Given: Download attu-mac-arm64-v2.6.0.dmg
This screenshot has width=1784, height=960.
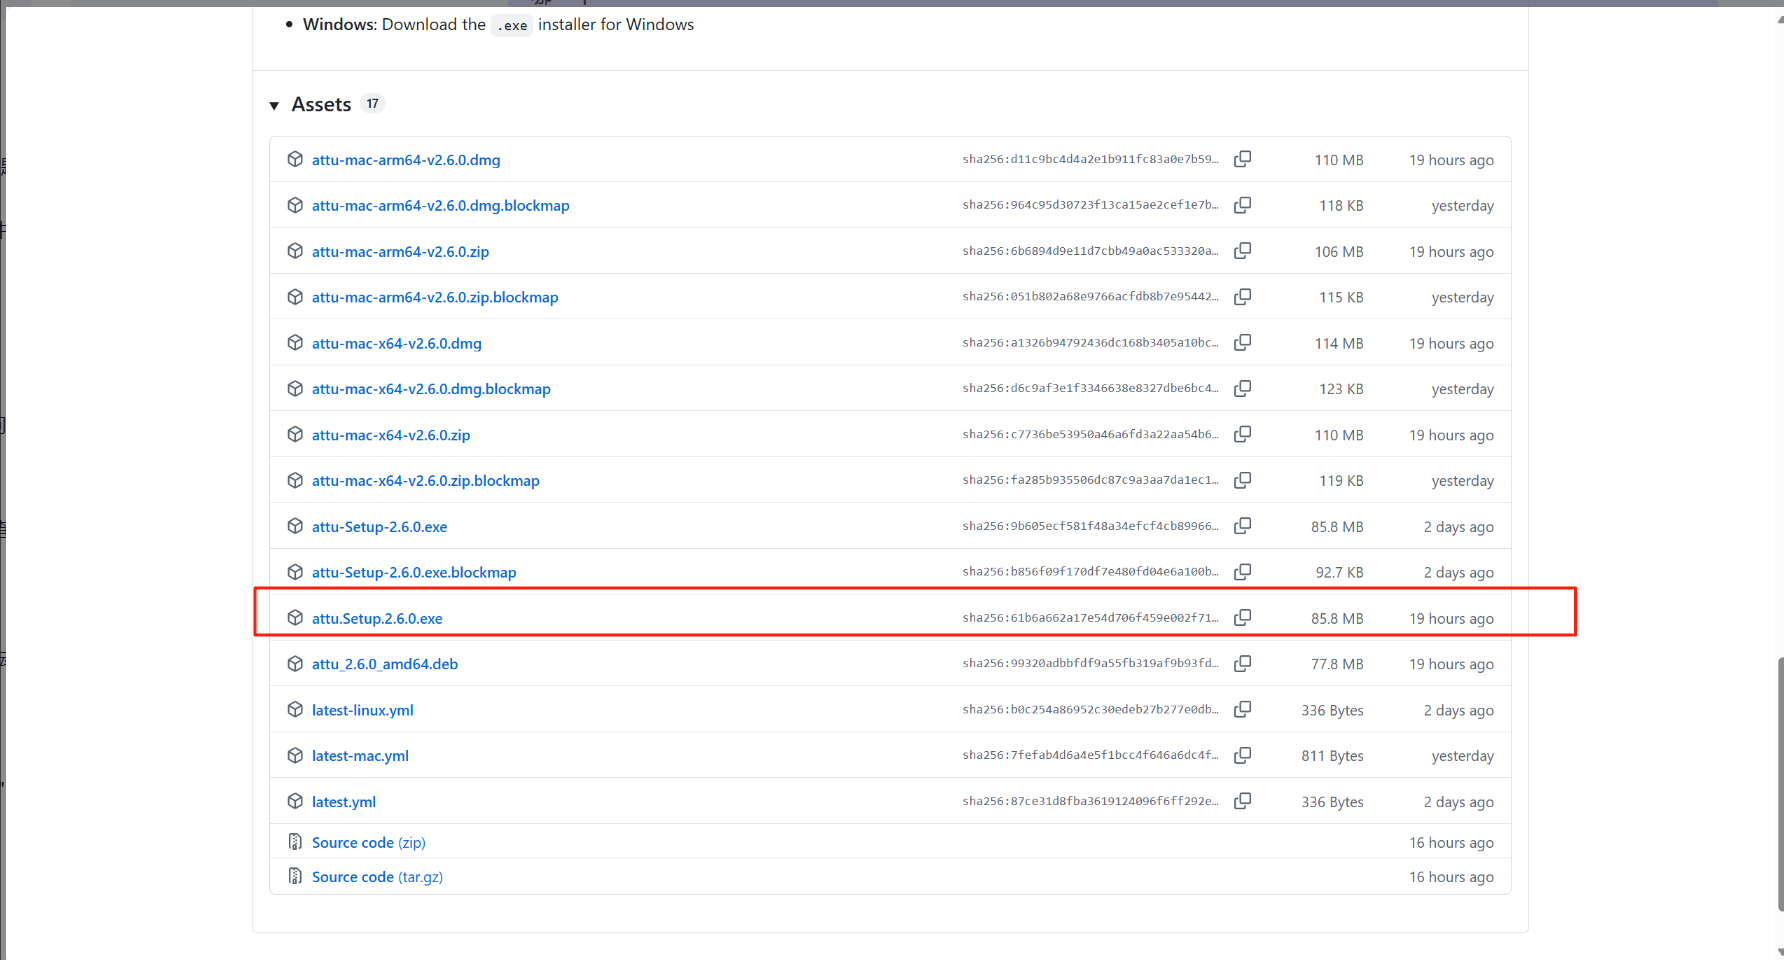Looking at the screenshot, I should click(406, 160).
